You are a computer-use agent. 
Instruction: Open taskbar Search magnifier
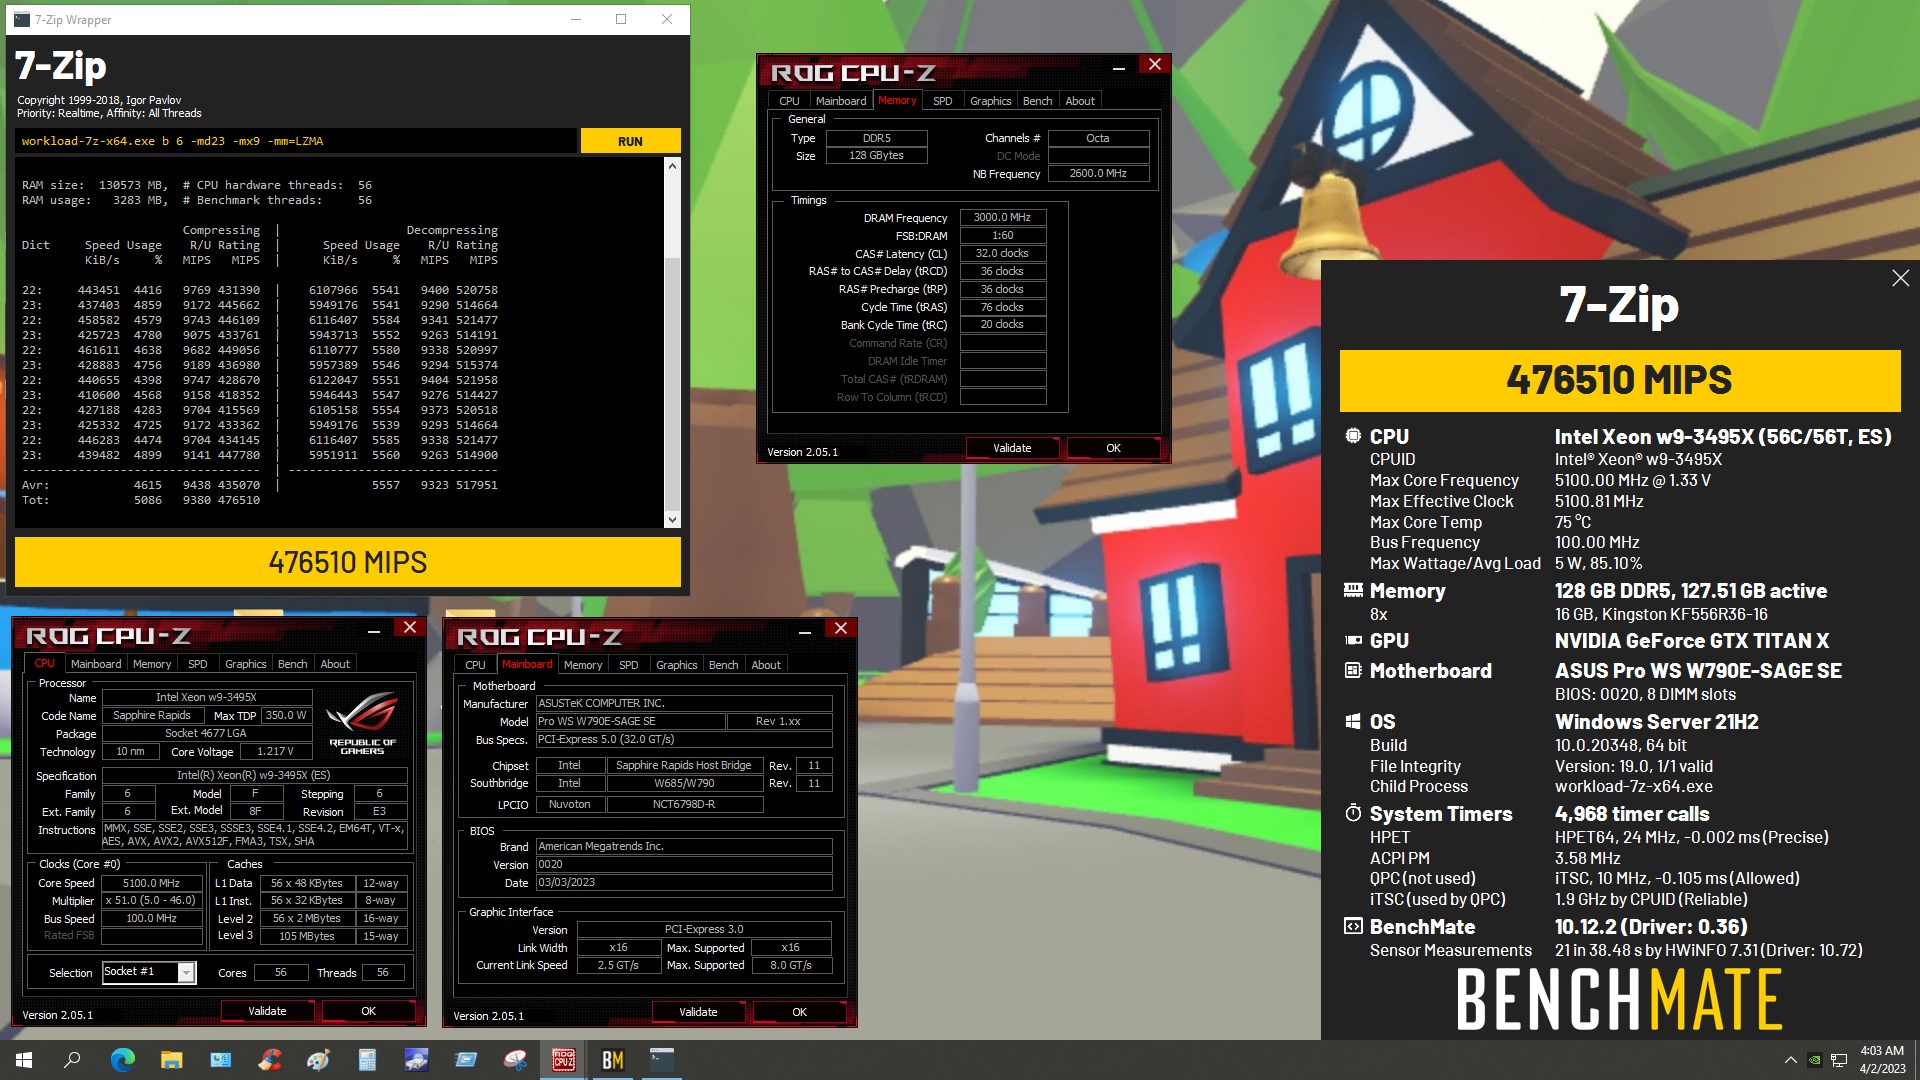72,1060
